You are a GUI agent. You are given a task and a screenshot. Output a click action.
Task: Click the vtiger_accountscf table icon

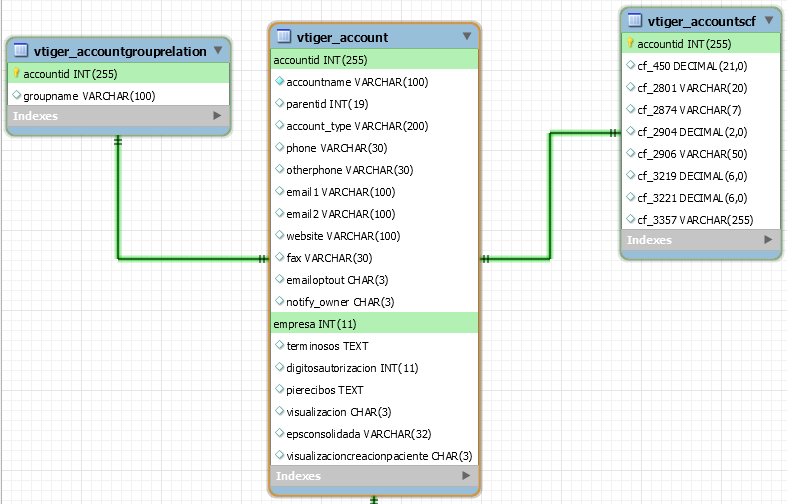(x=634, y=20)
